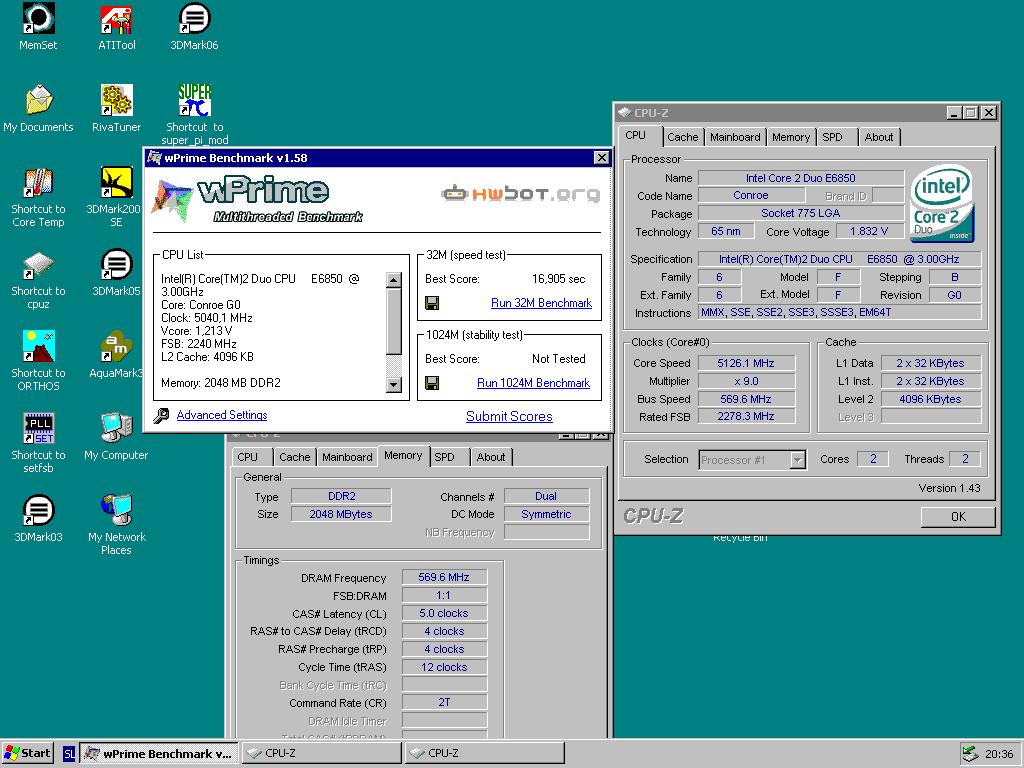The width and height of the screenshot is (1024, 768).
Task: Switch to Memory tab in front CPU-Z
Action: click(x=790, y=137)
